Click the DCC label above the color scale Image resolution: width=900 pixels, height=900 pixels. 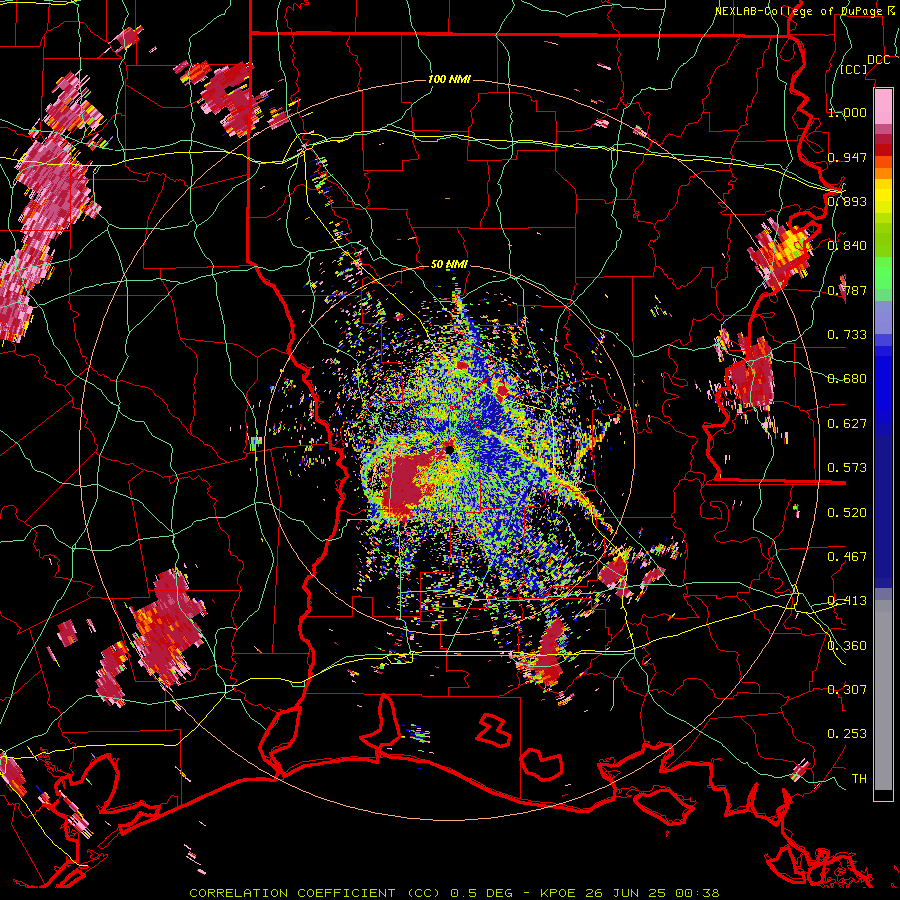pos(878,59)
